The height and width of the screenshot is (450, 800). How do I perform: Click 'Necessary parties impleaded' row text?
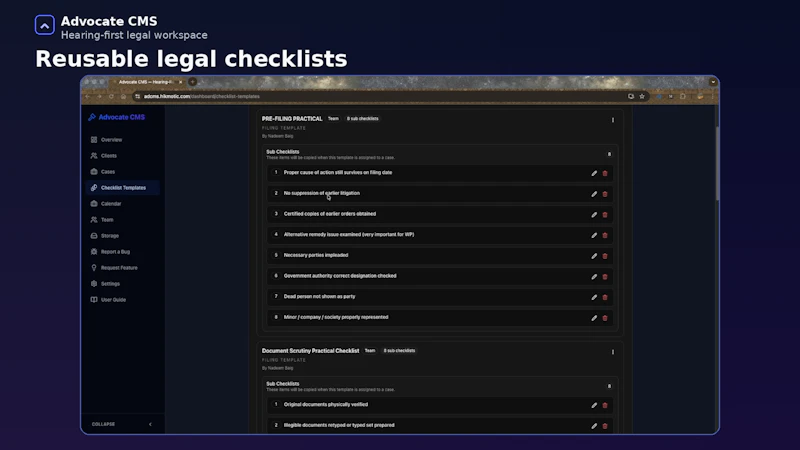coord(316,255)
